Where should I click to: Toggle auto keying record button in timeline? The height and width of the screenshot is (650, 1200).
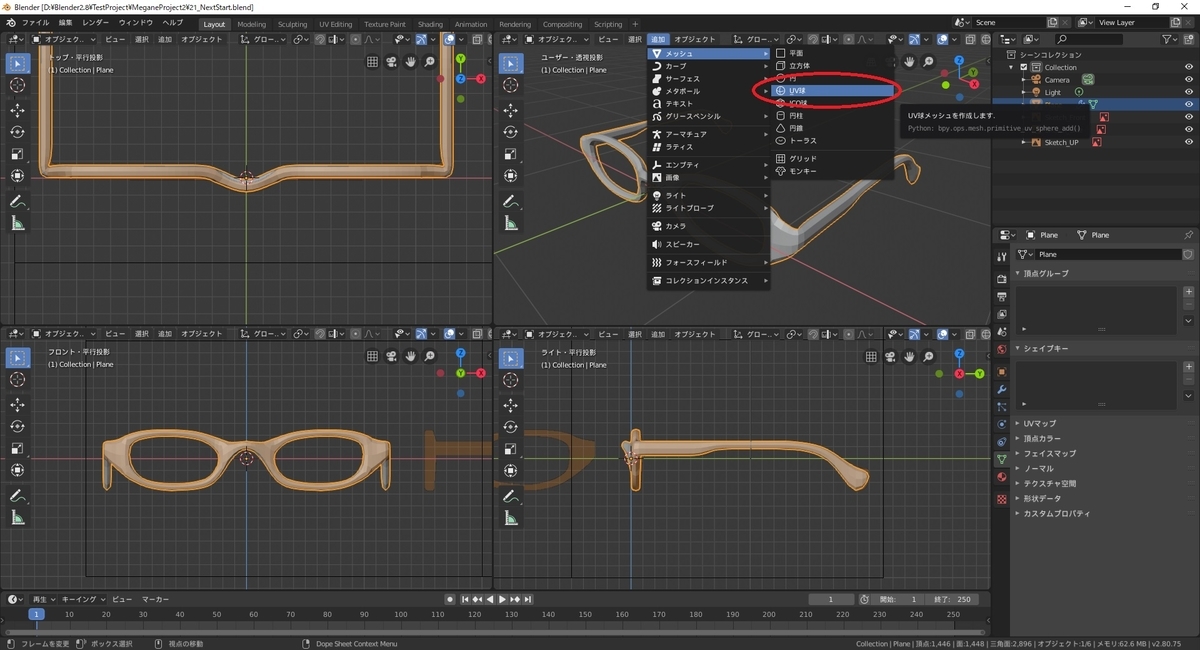point(451,599)
